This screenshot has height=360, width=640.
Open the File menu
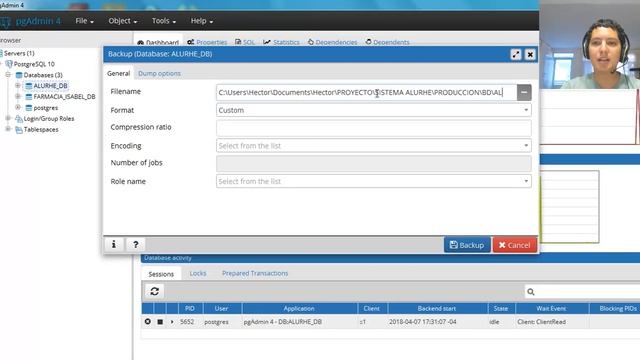click(84, 21)
